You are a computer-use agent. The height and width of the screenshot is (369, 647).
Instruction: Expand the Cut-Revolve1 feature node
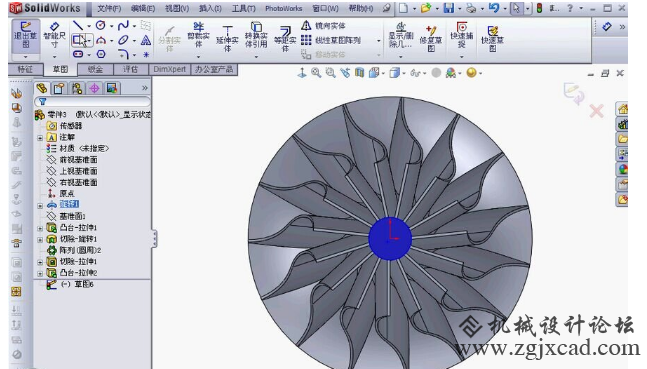[40, 239]
